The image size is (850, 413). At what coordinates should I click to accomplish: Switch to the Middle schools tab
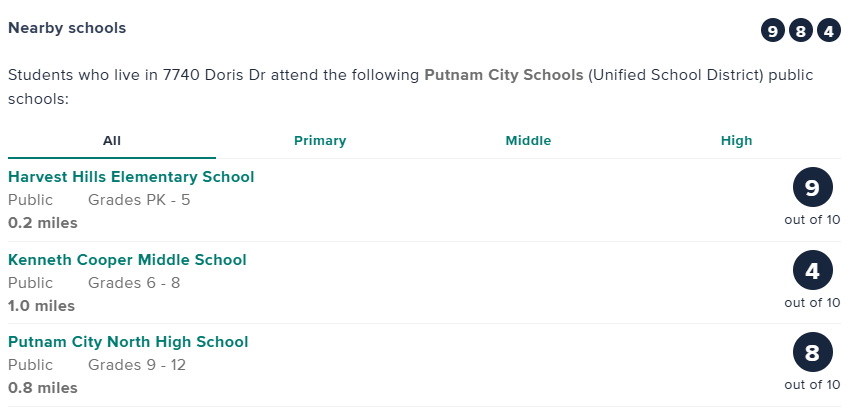528,141
